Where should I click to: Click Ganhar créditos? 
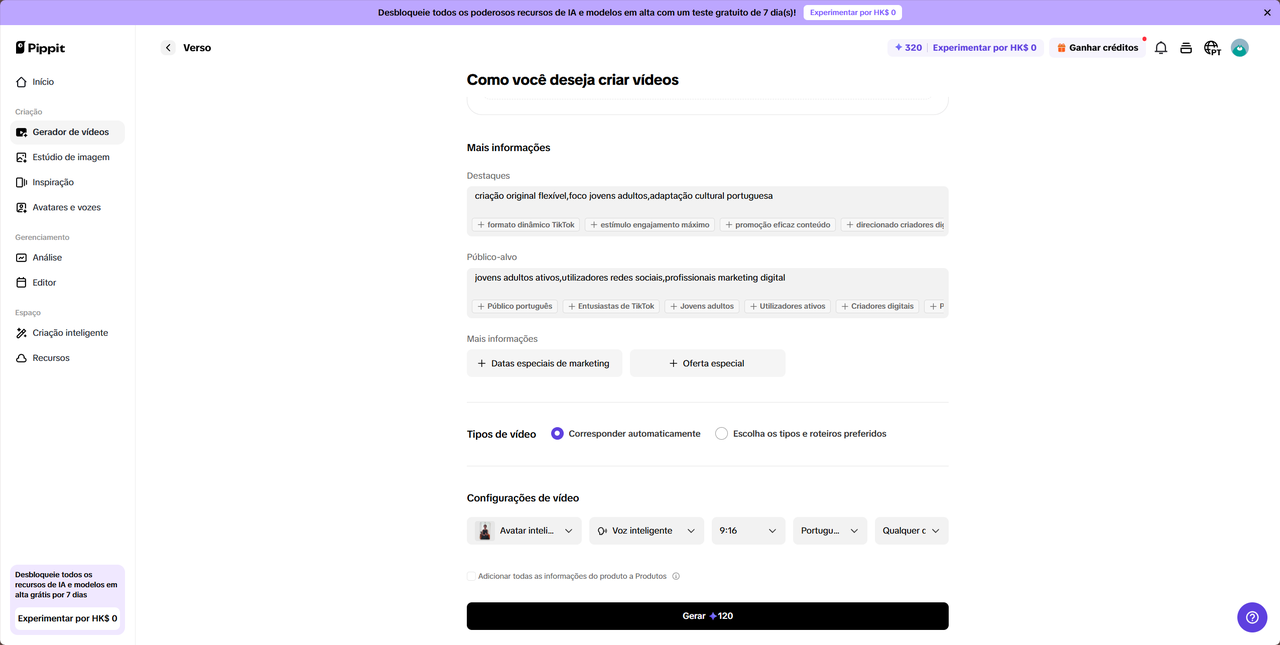1096,47
